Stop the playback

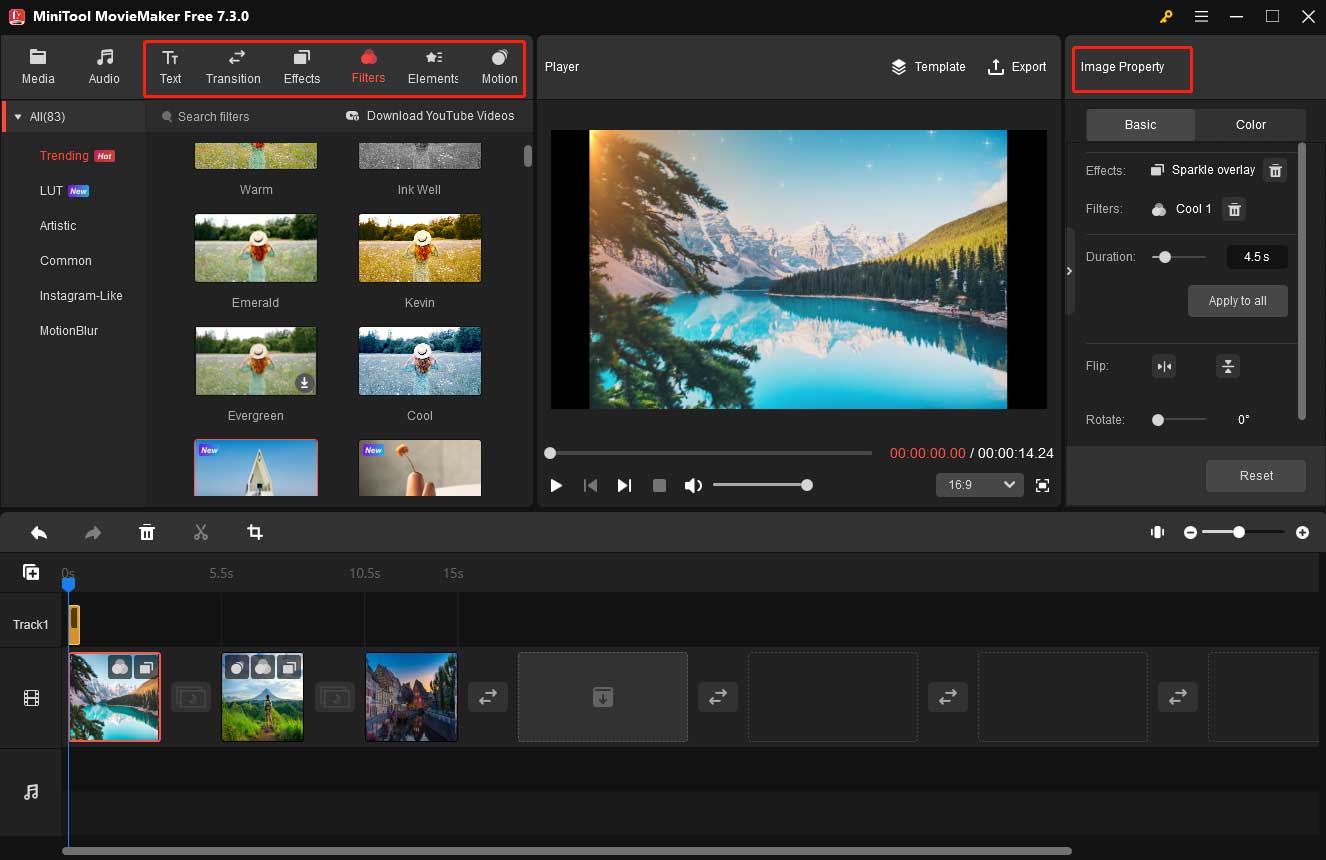659,485
